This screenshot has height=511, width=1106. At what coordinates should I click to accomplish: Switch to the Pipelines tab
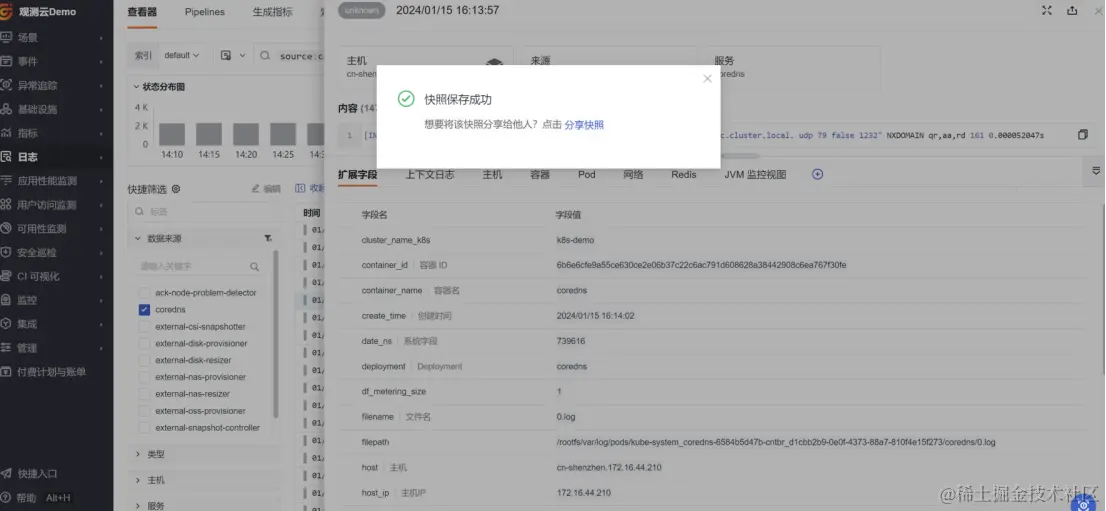coord(205,12)
